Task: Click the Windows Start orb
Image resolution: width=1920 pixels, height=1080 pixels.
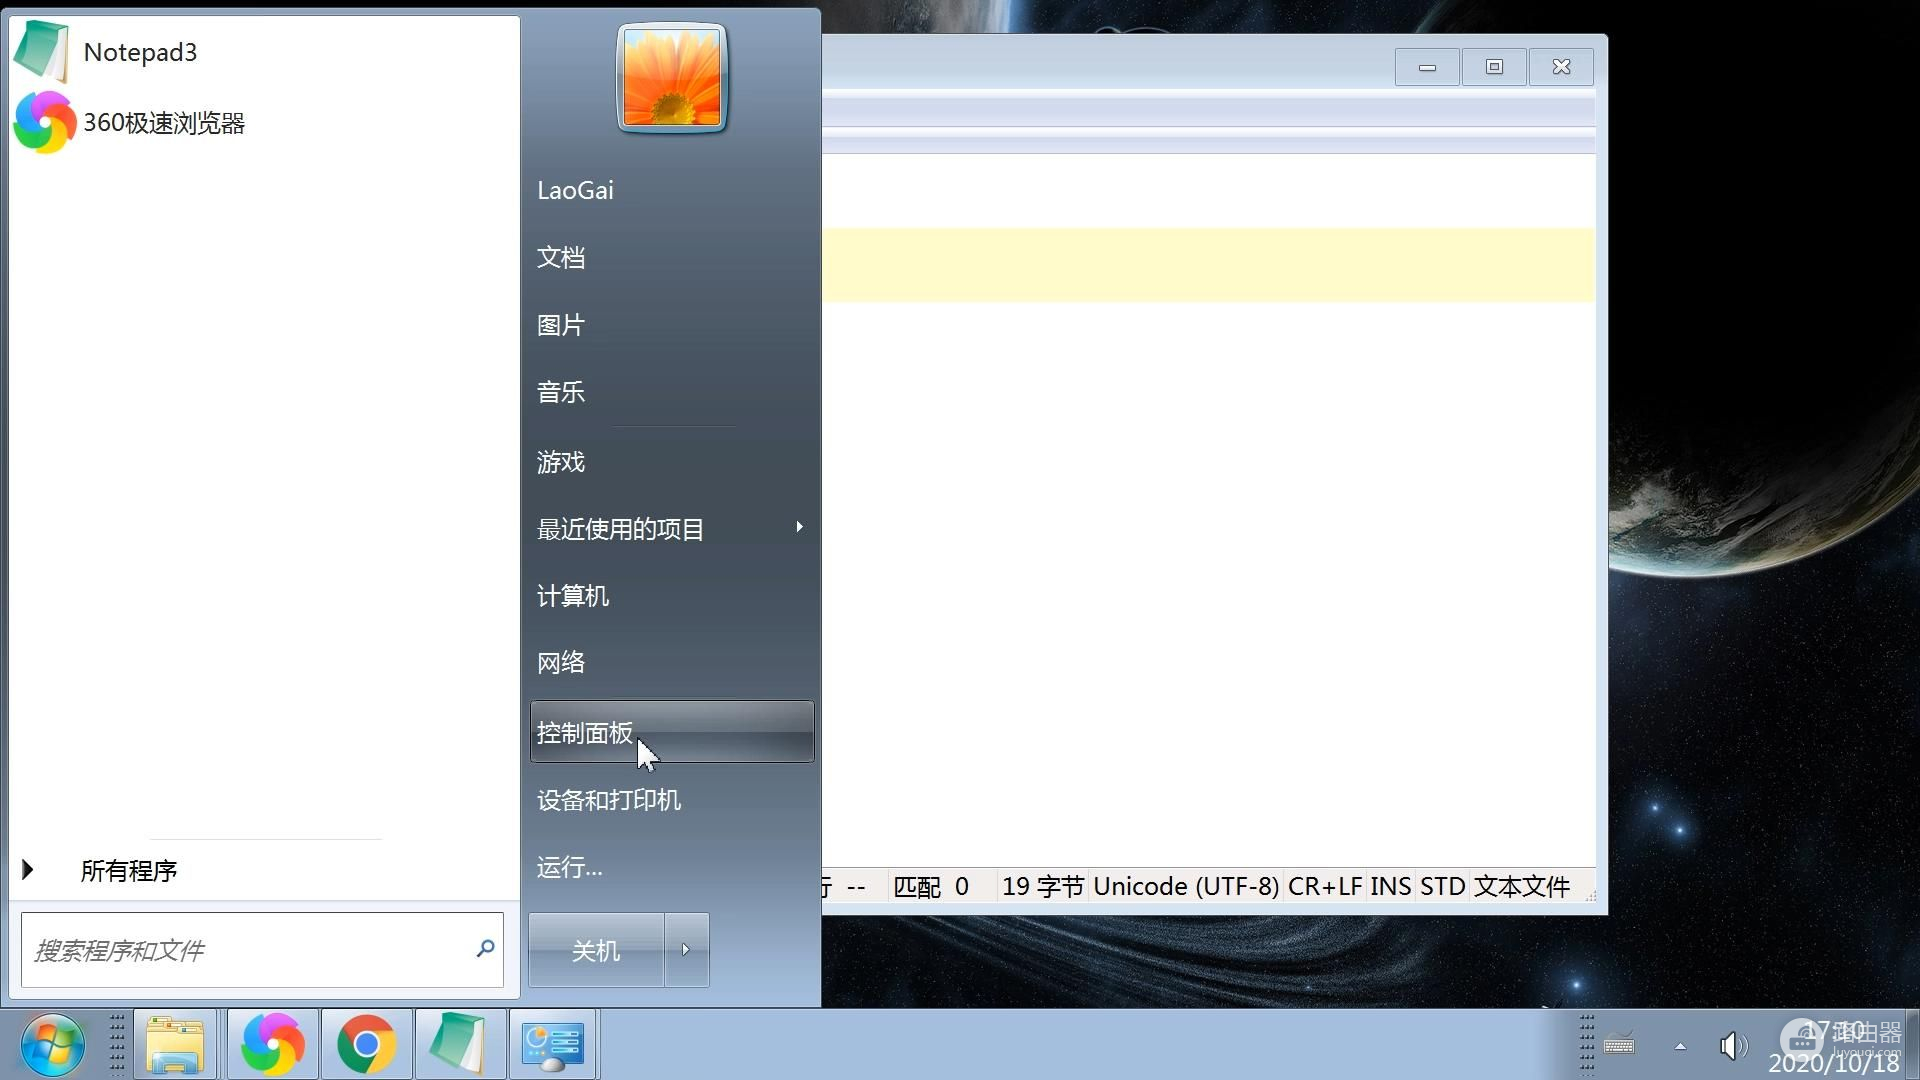Action: pos(52,1044)
